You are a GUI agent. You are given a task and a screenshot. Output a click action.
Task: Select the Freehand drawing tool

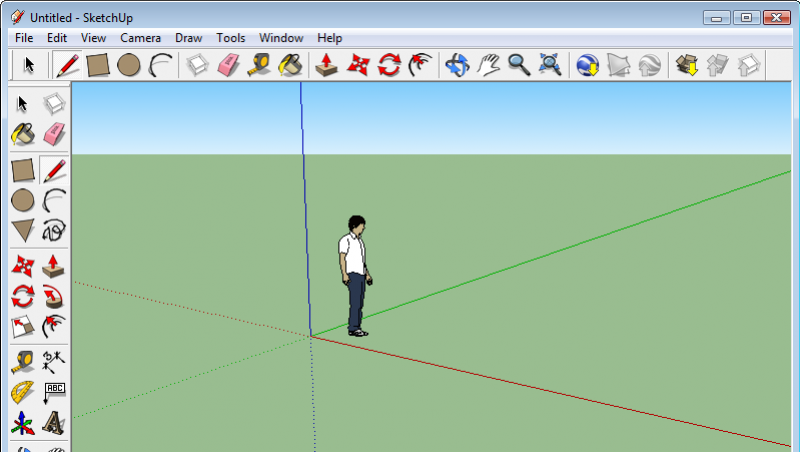tap(54, 231)
